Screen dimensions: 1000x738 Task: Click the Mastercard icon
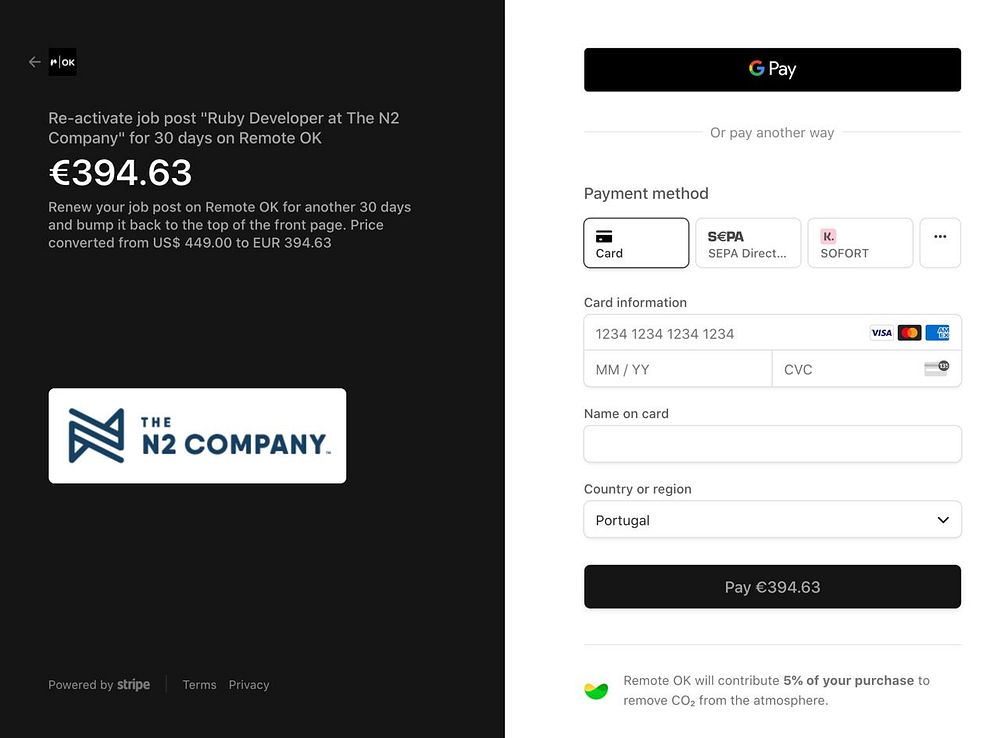[x=909, y=333]
